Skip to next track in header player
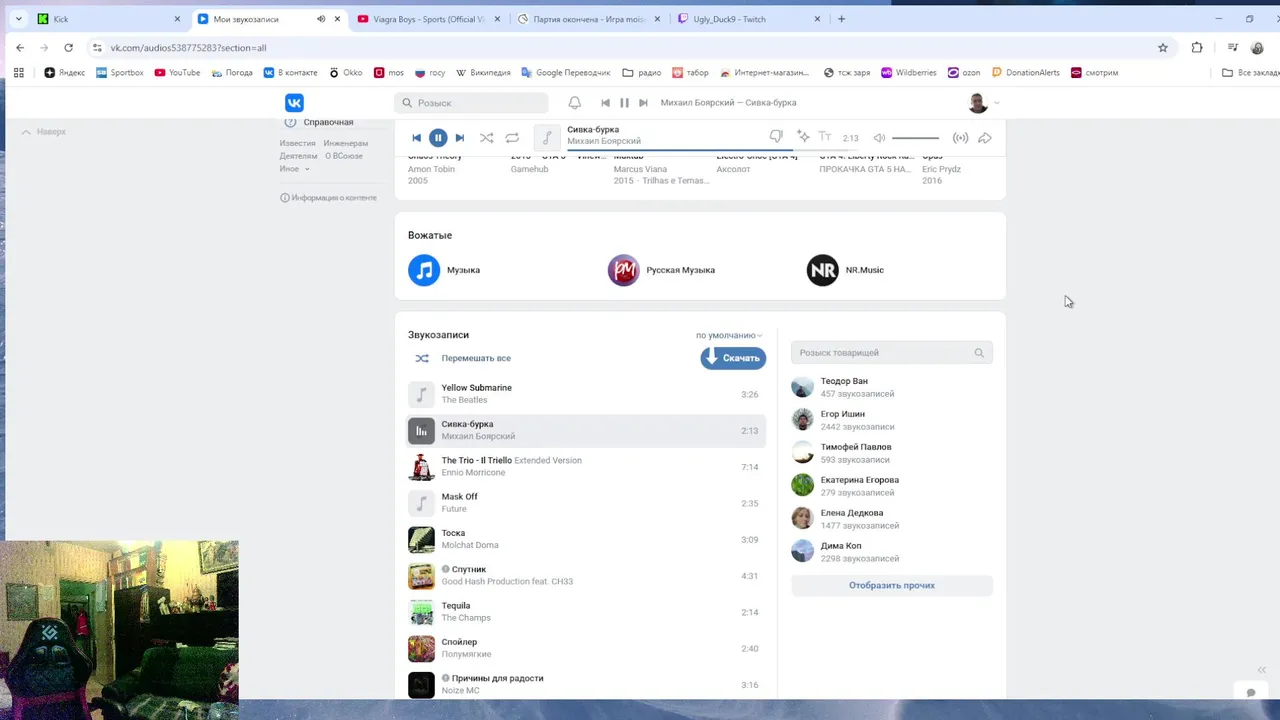 pos(643,103)
